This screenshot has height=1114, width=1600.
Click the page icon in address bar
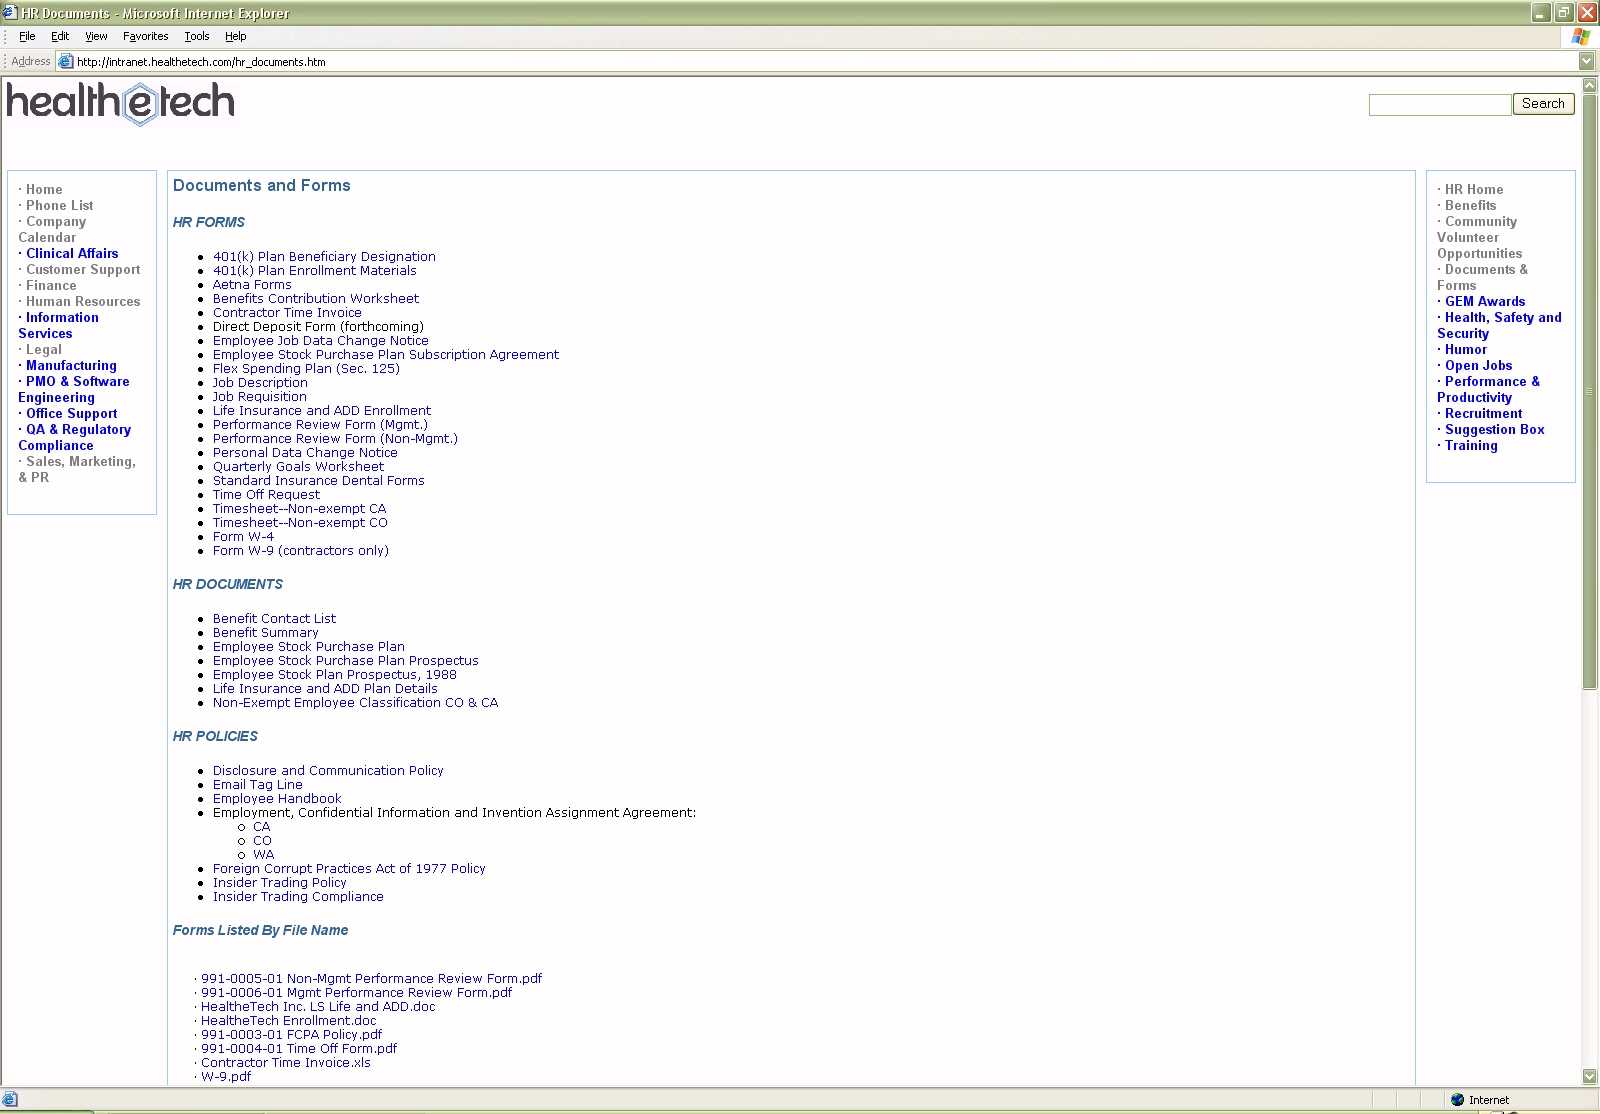(x=66, y=61)
